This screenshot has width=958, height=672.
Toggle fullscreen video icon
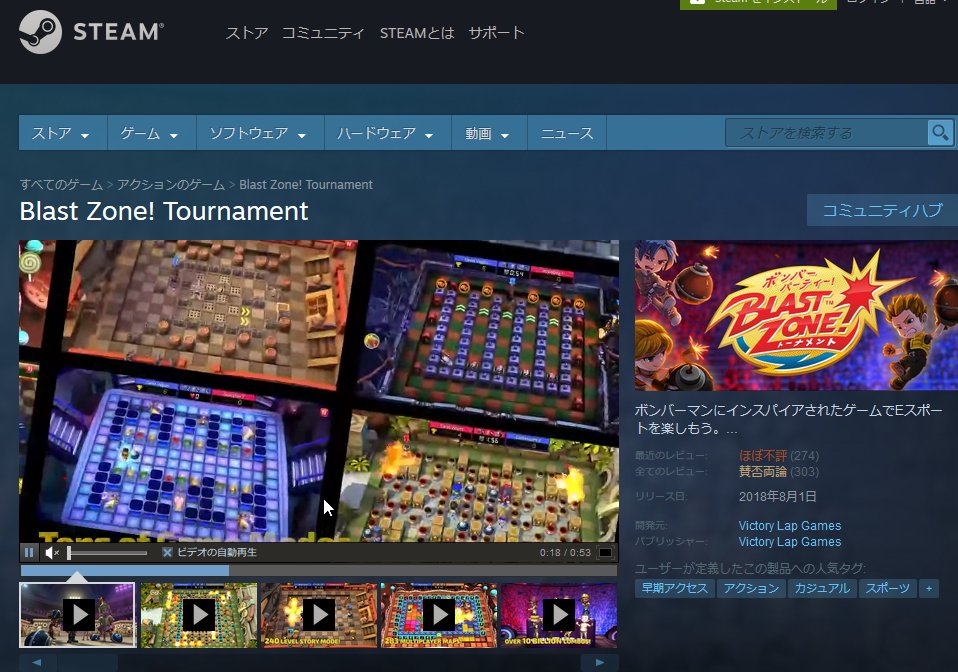[605, 552]
